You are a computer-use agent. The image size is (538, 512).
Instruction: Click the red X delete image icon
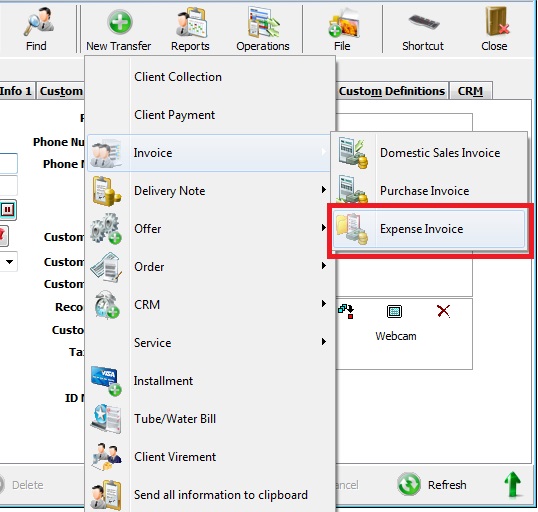coord(443,311)
